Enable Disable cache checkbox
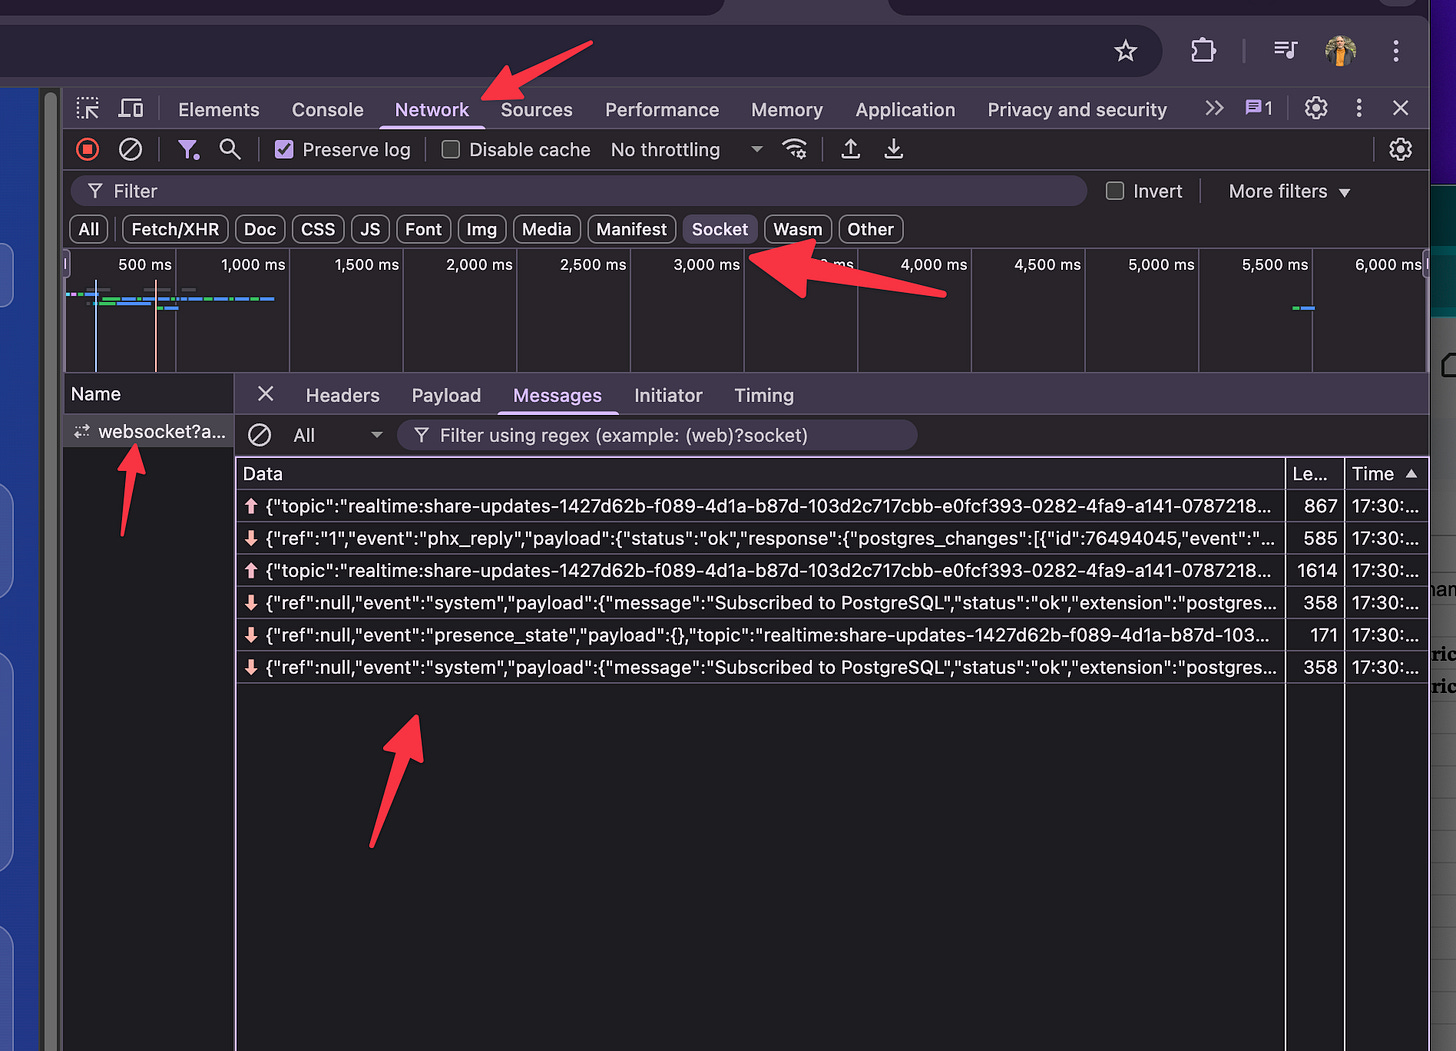Viewport: 1456px width, 1051px height. (451, 149)
